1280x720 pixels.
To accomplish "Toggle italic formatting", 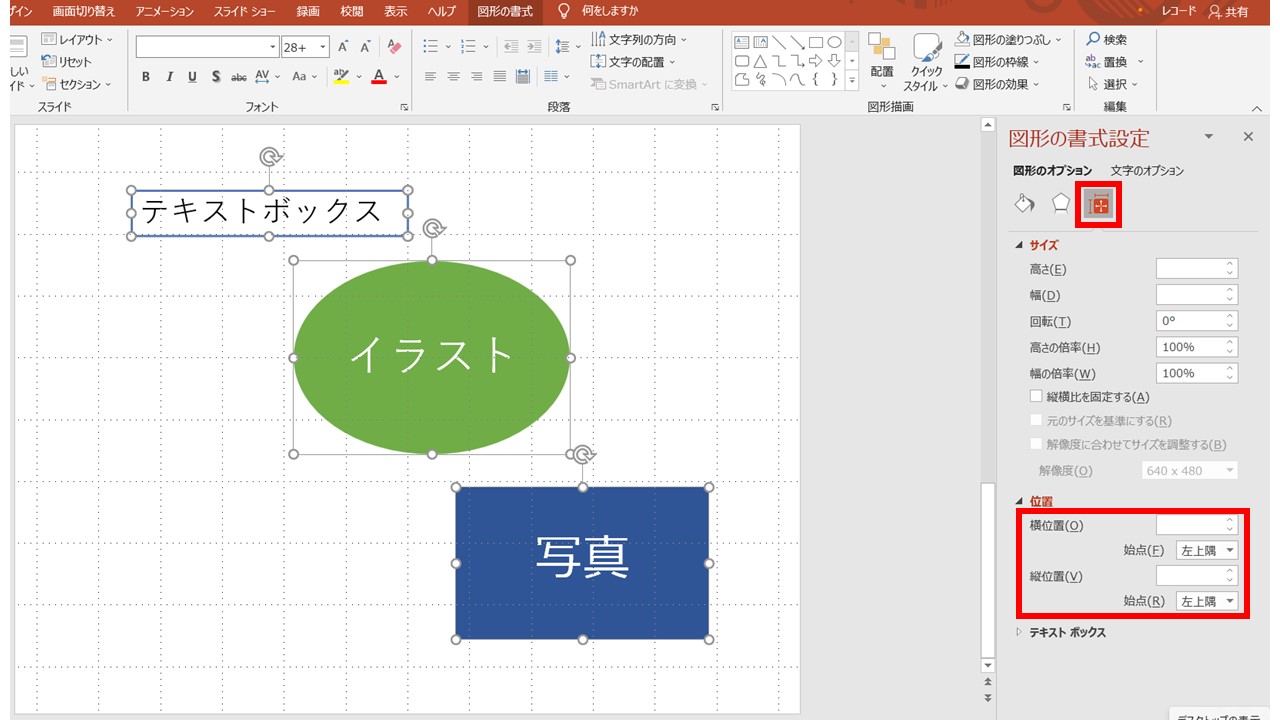I will click(x=169, y=77).
